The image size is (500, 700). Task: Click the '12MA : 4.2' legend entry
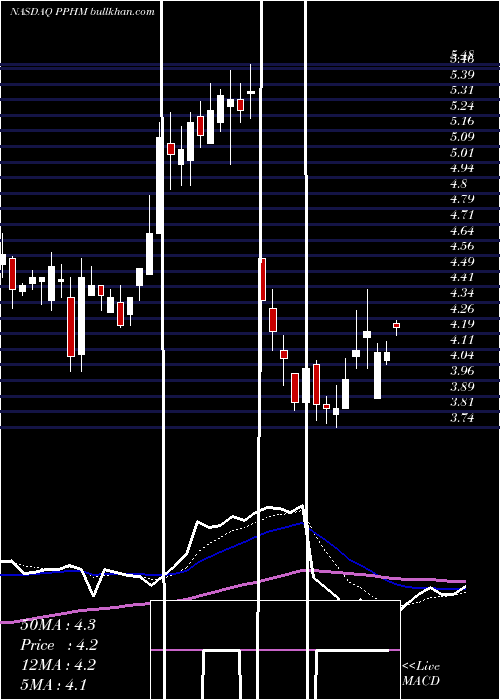pyautogui.click(x=58, y=665)
